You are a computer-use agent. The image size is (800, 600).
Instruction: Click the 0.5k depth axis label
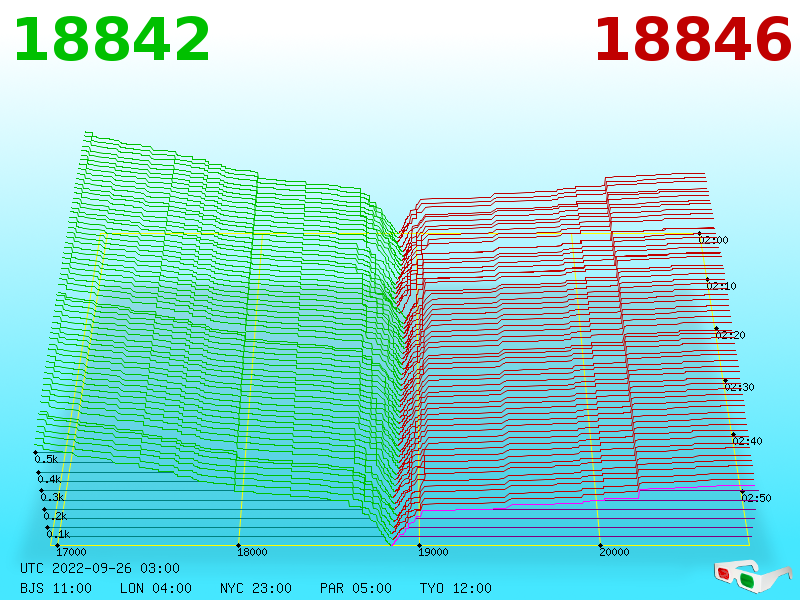46,459
